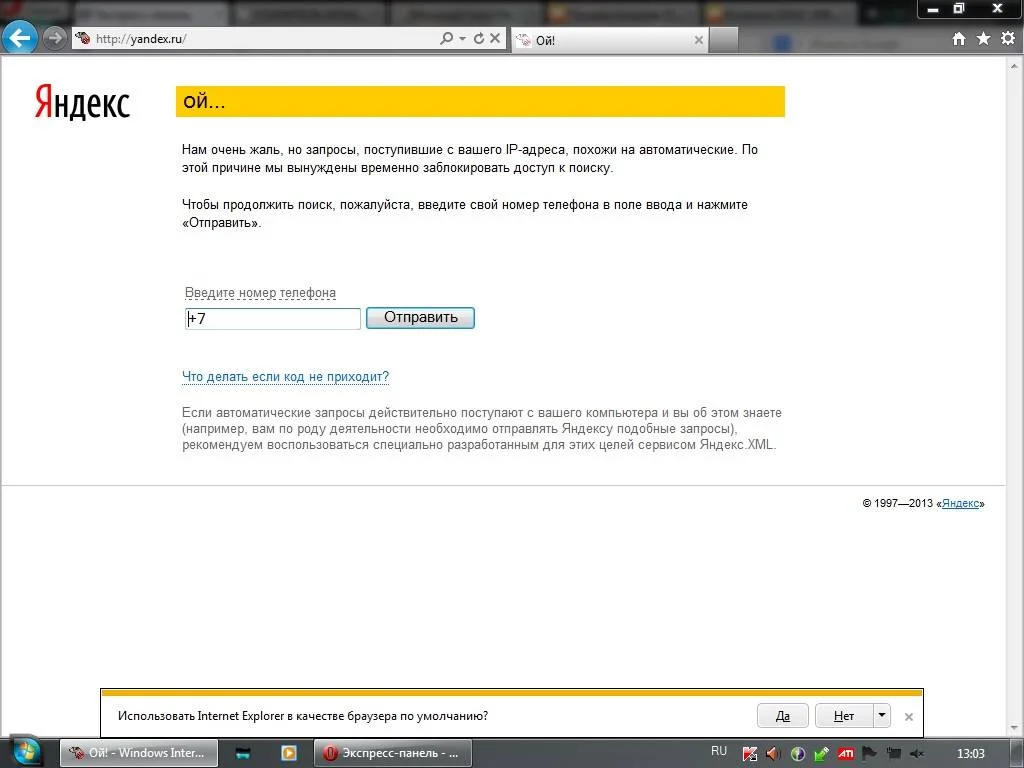
Task: Go to the Home page icon
Action: 959,39
